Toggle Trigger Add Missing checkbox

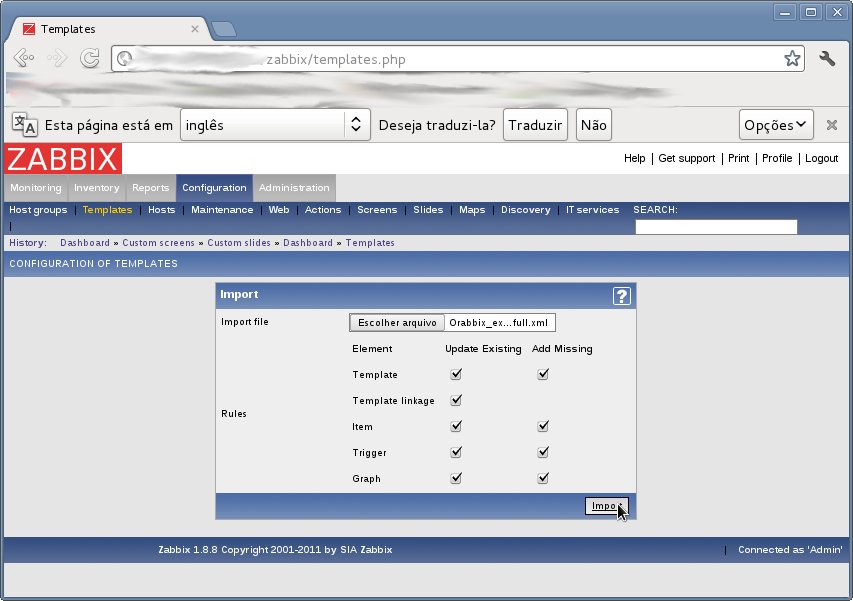pos(543,453)
